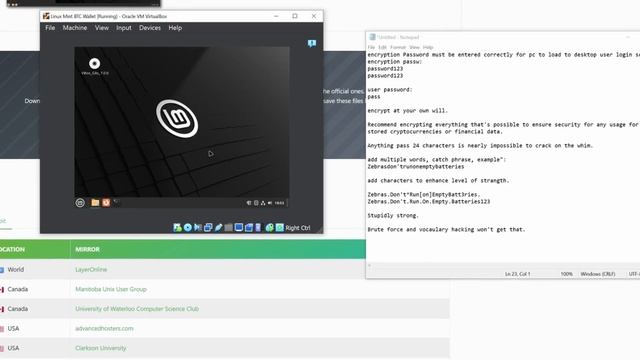Image resolution: width=640 pixels, height=360 pixels.
Task: Open Notepad Format menu
Action: pos(398,47)
